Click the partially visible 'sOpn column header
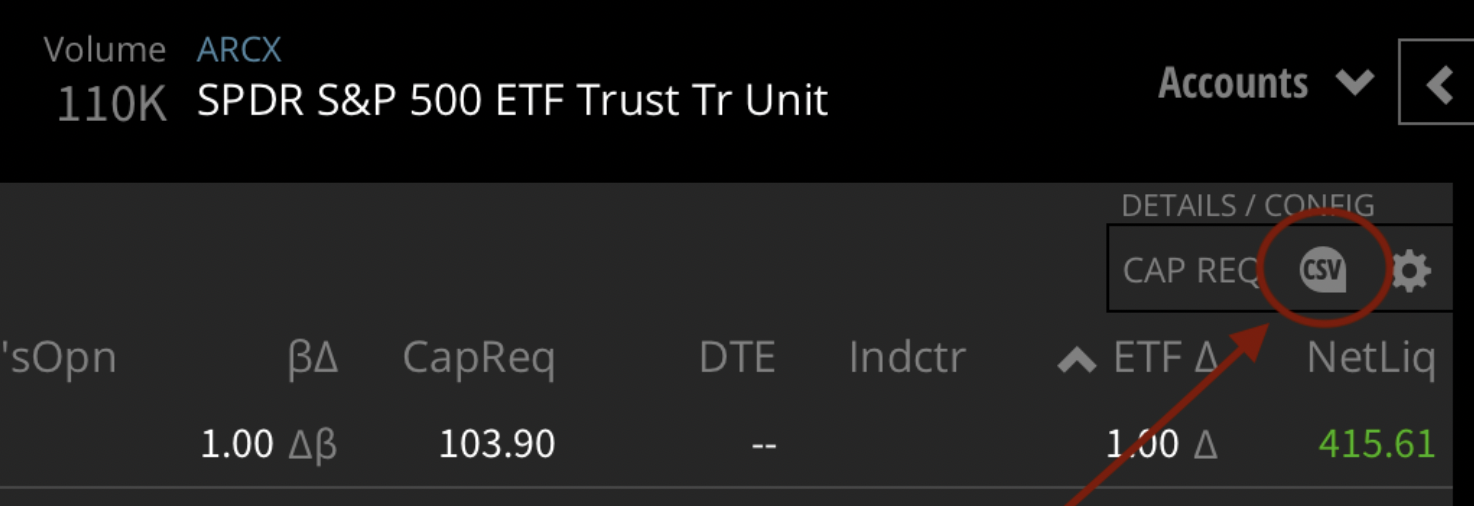Screen dimensions: 1474x506 pos(60,358)
